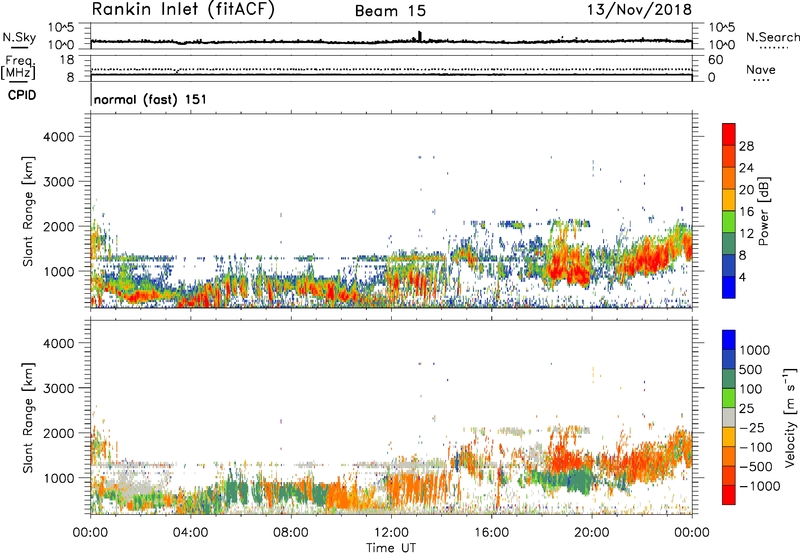Image resolution: width=800 pixels, height=554 pixels.
Task: Click the "24" value on Power color bar
Action: coord(746,168)
